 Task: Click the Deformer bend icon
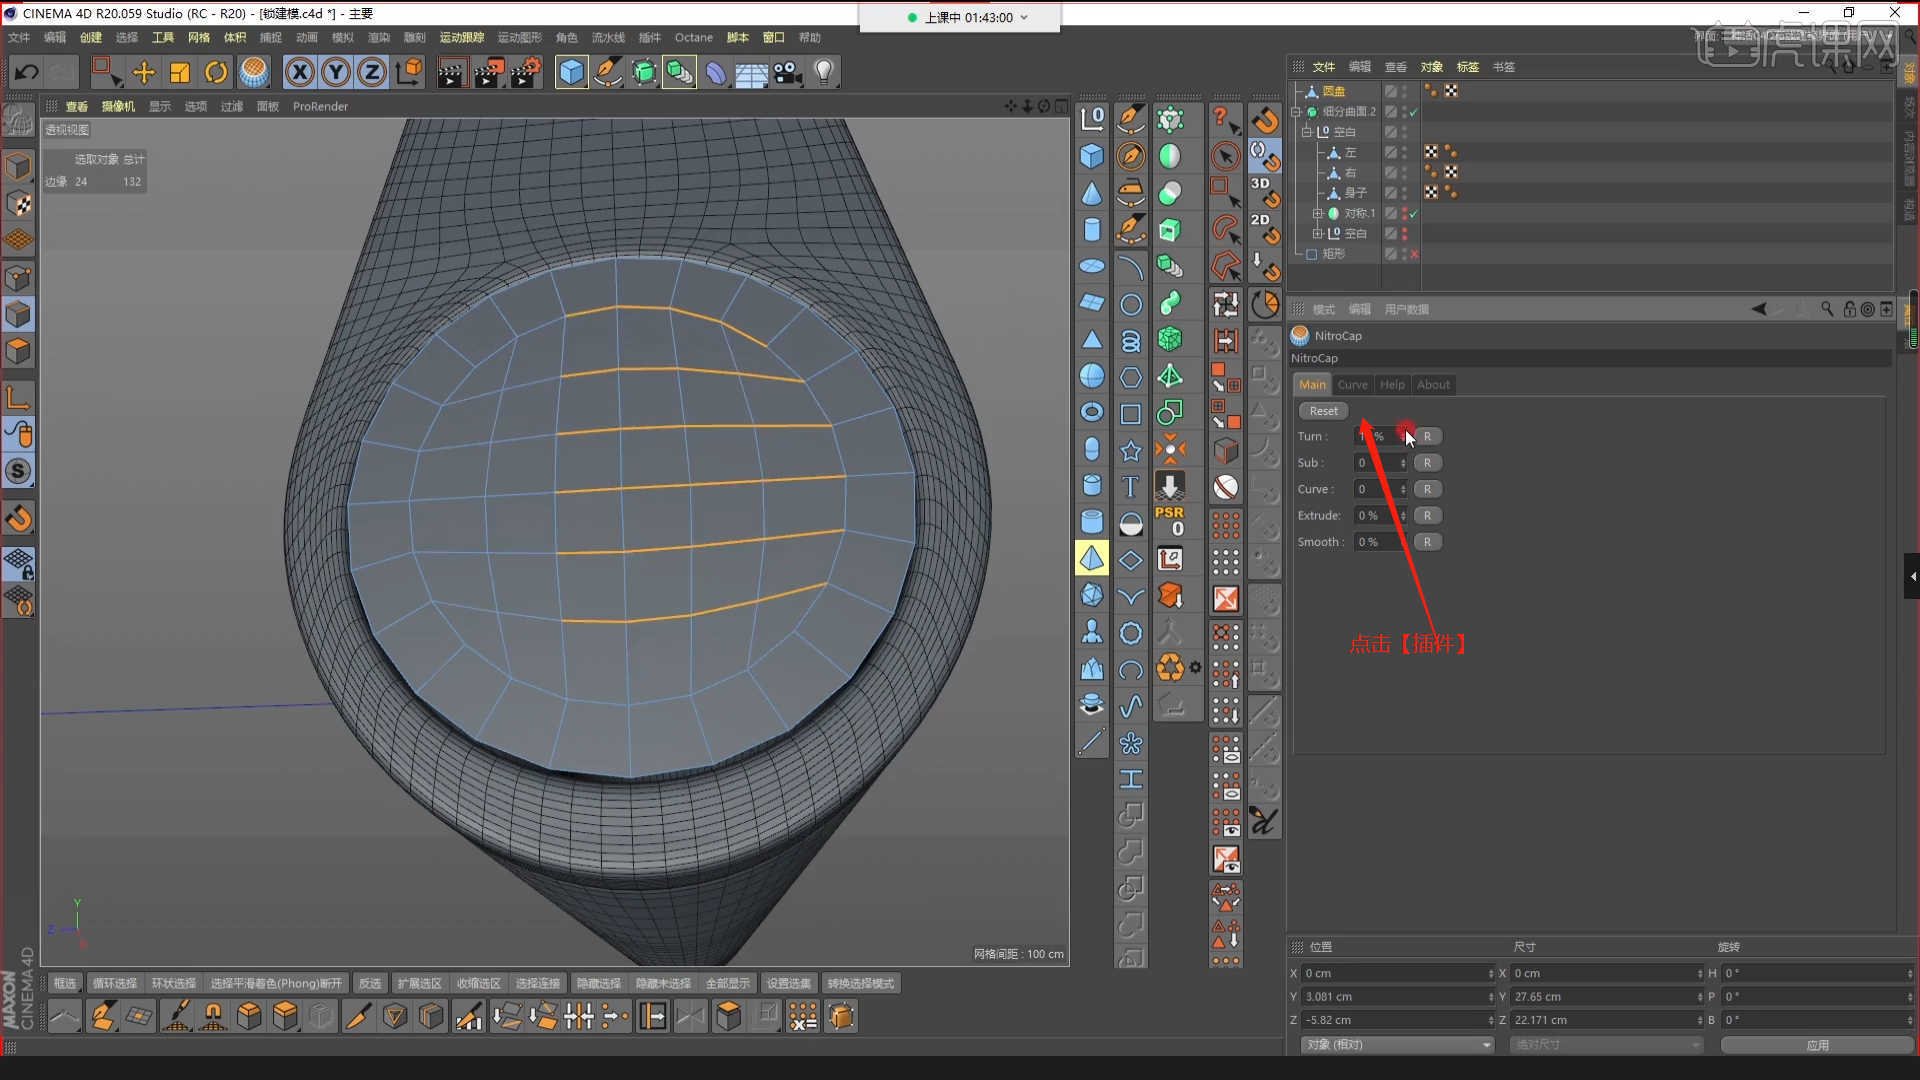click(716, 72)
